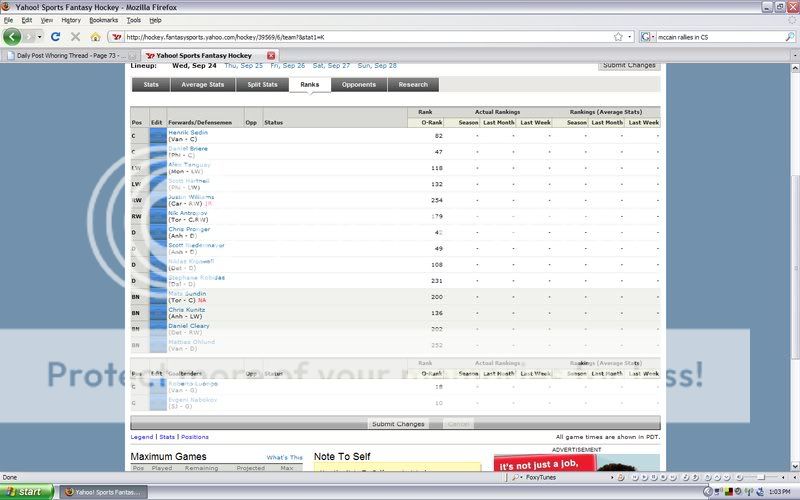Click the Edit box for Henrik Sedin
The height and width of the screenshot is (500, 800).
point(157,136)
